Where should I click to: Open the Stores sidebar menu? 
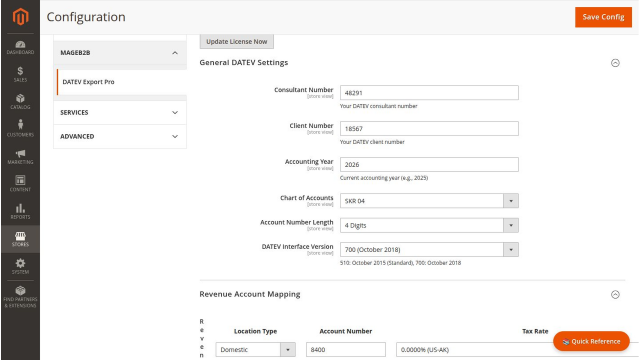(20, 239)
